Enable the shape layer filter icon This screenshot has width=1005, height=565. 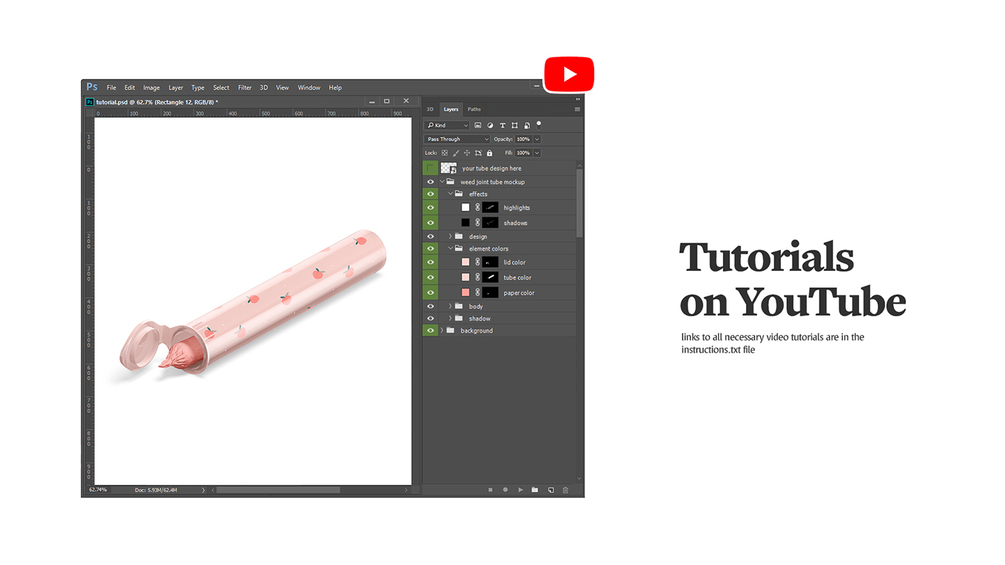pyautogui.click(x=515, y=126)
